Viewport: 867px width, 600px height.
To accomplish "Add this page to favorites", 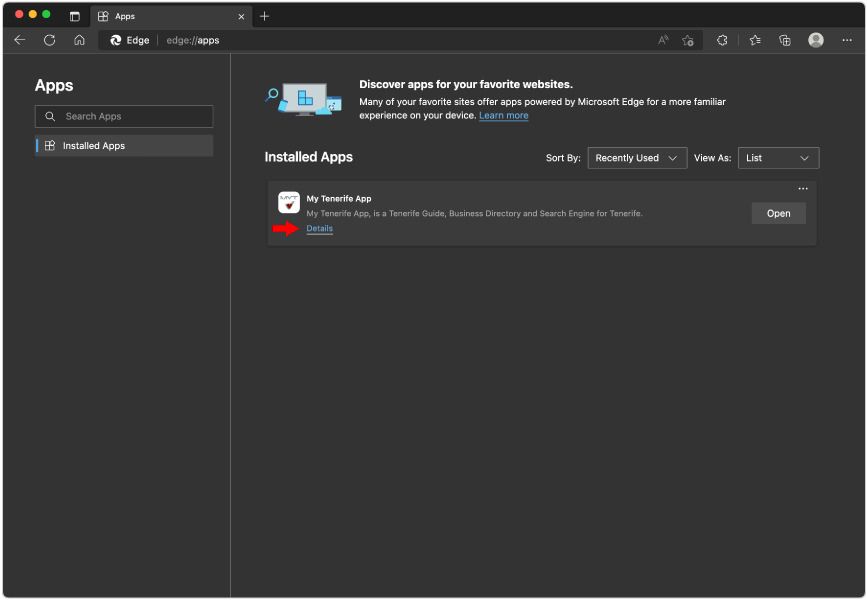I will coord(688,40).
